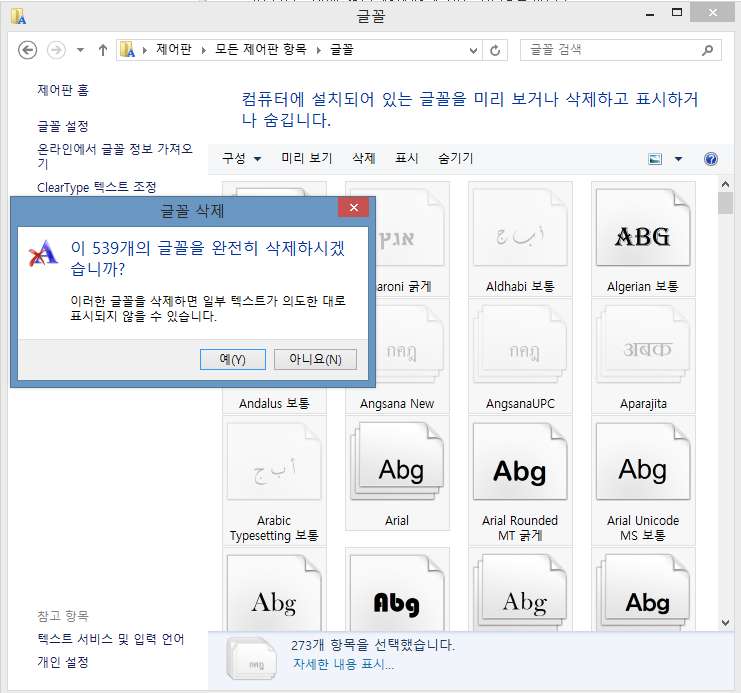Select 제어판 in the breadcrumb path
741x693 pixels.
click(x=174, y=49)
